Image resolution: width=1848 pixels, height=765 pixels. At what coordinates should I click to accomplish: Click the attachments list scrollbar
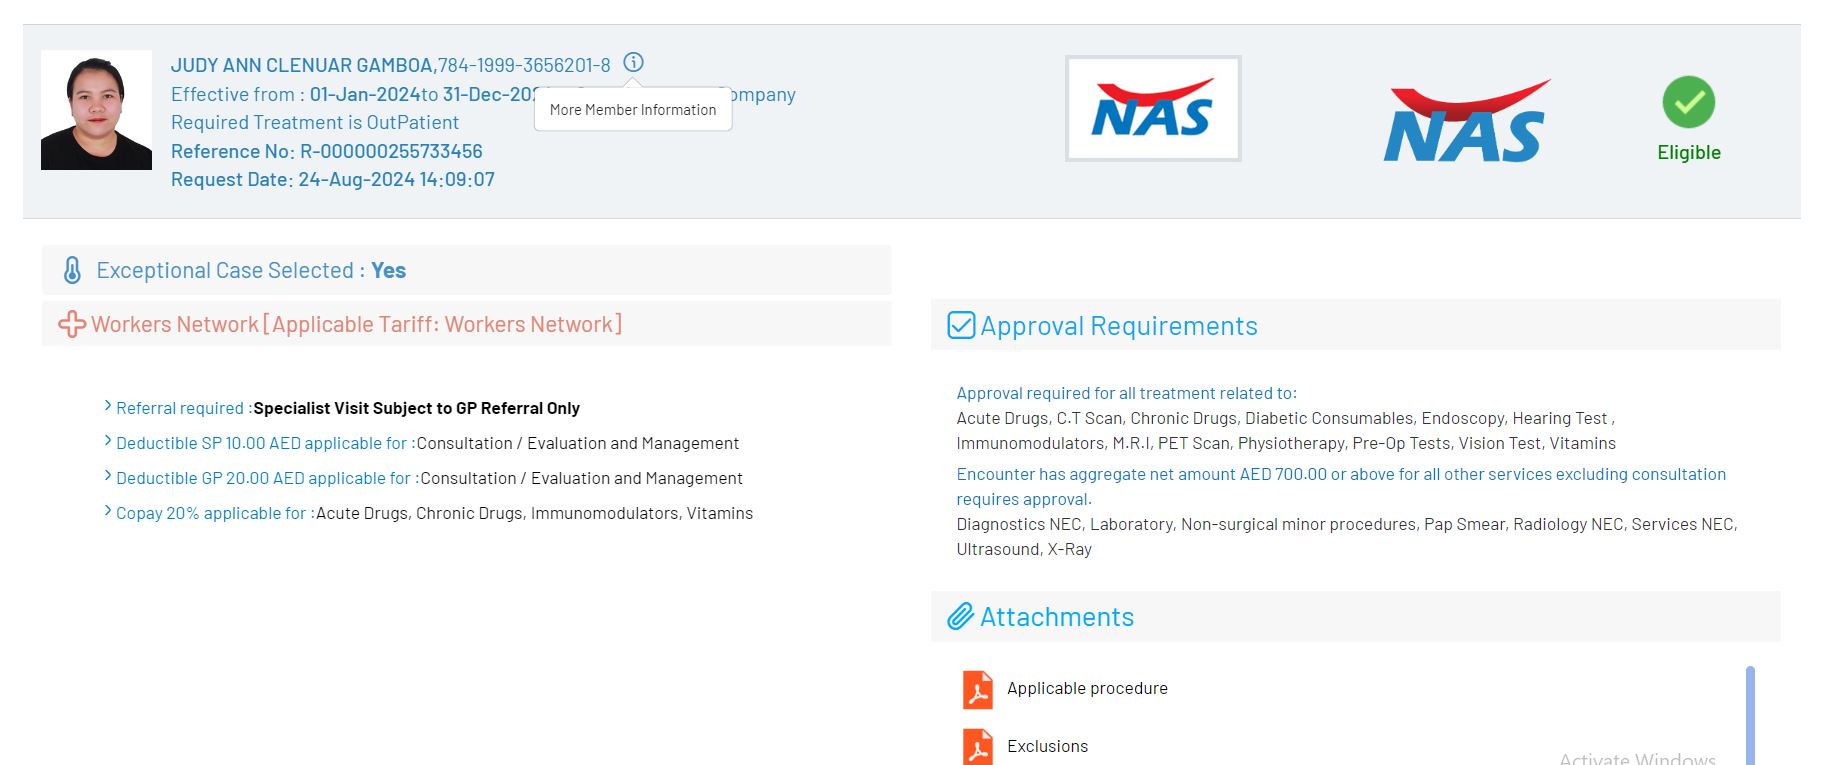(1750, 715)
